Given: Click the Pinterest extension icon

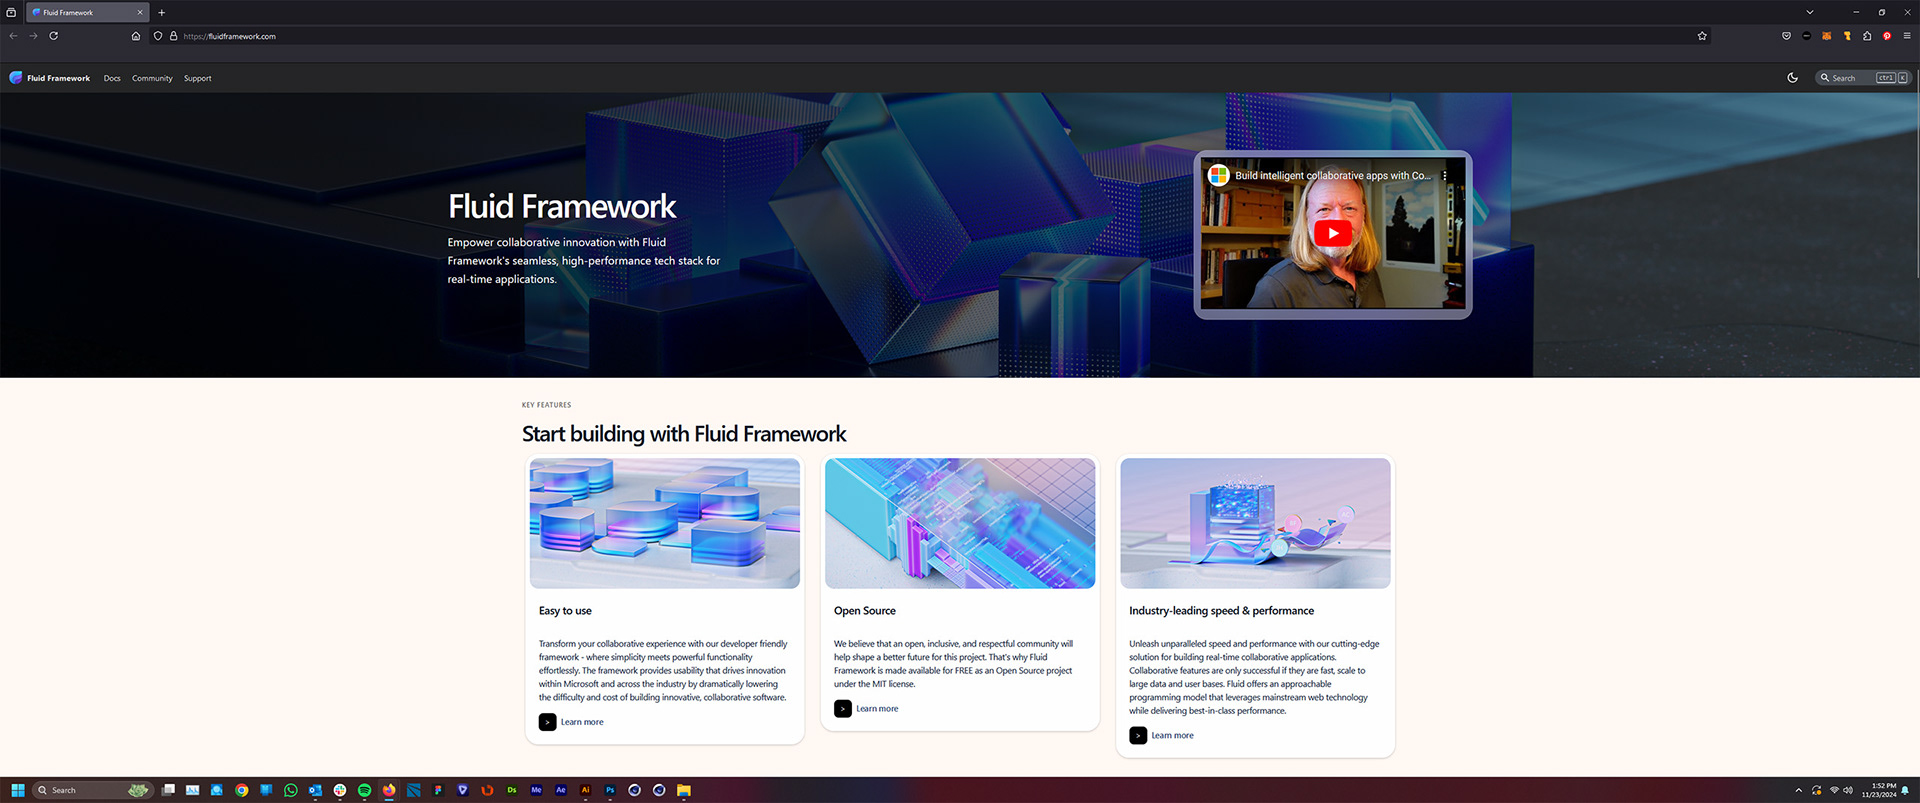Looking at the screenshot, I should coord(1887,36).
